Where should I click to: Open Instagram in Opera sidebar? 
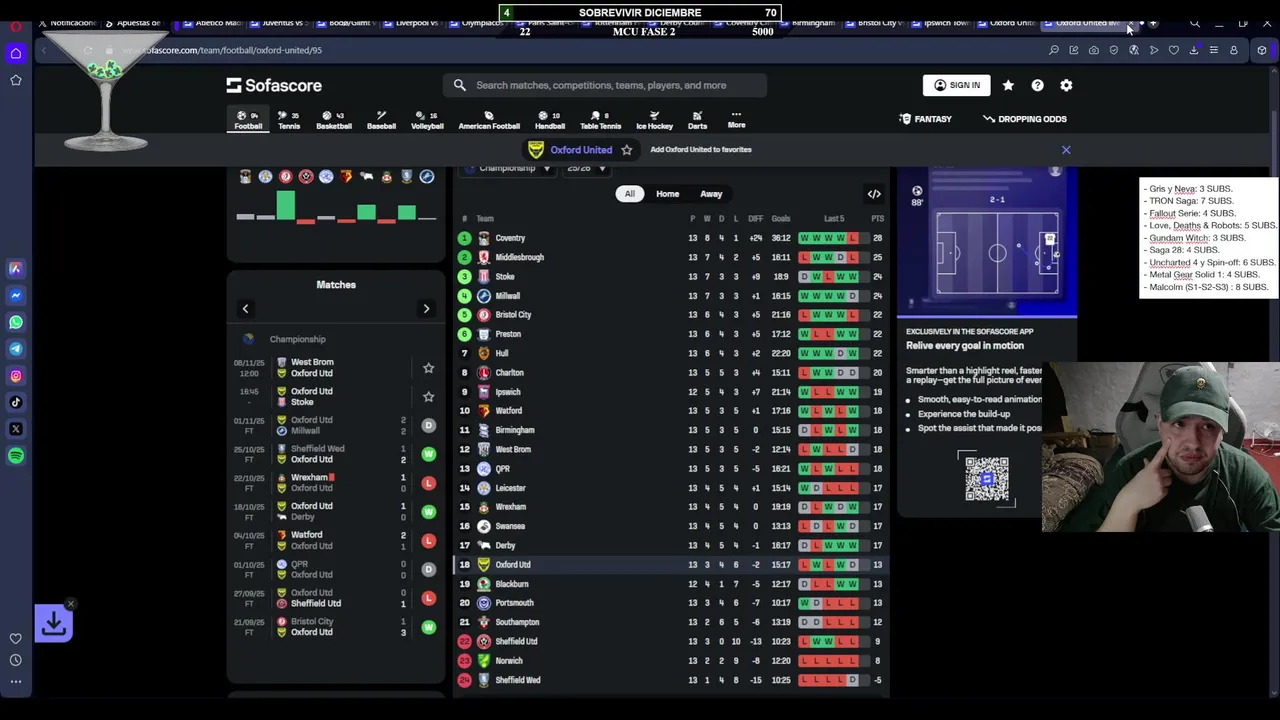[x=16, y=376]
